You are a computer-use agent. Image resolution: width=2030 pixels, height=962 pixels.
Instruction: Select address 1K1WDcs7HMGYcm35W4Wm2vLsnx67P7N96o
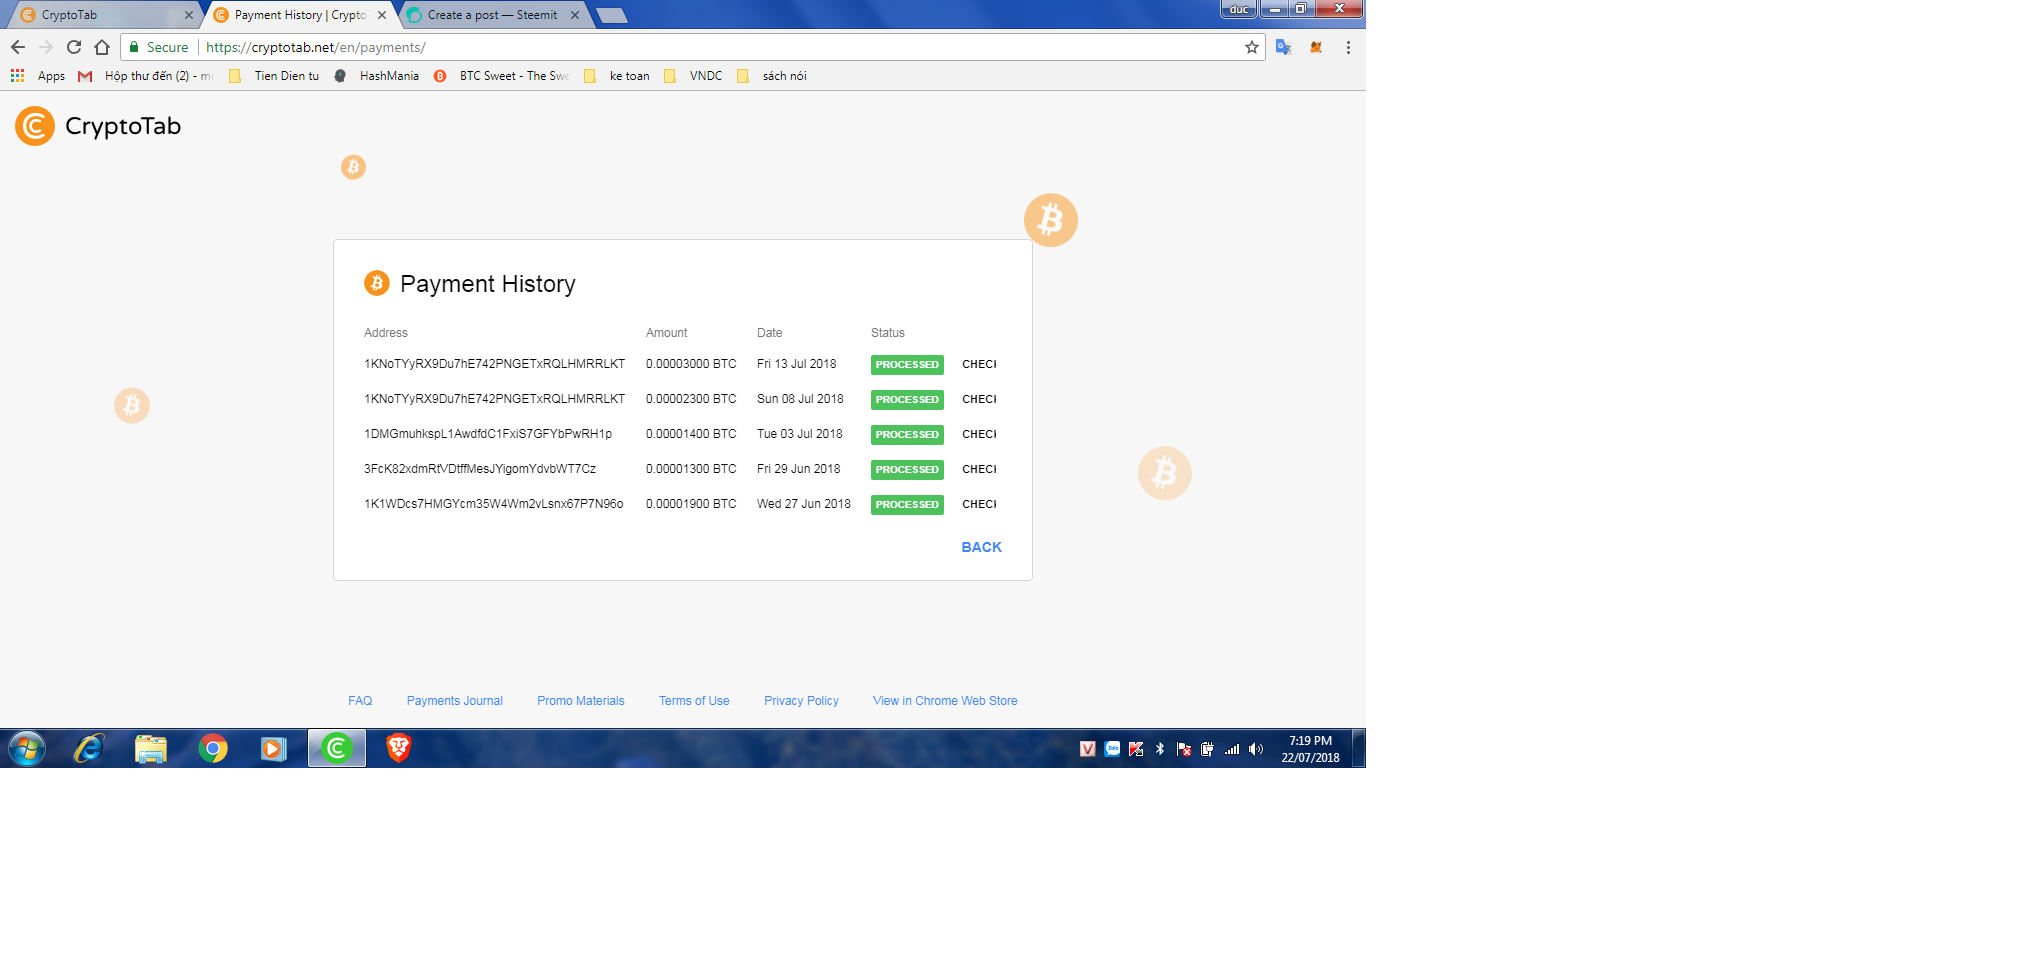[x=494, y=504]
